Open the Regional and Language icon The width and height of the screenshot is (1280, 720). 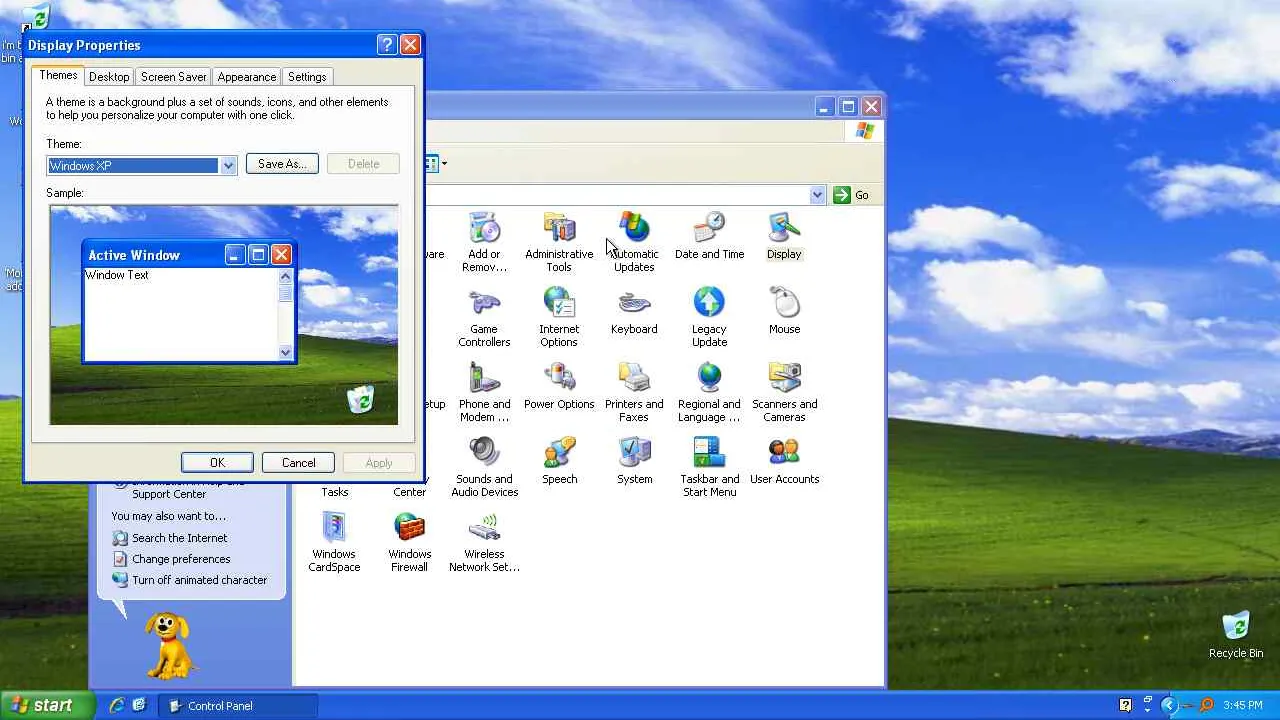709,392
